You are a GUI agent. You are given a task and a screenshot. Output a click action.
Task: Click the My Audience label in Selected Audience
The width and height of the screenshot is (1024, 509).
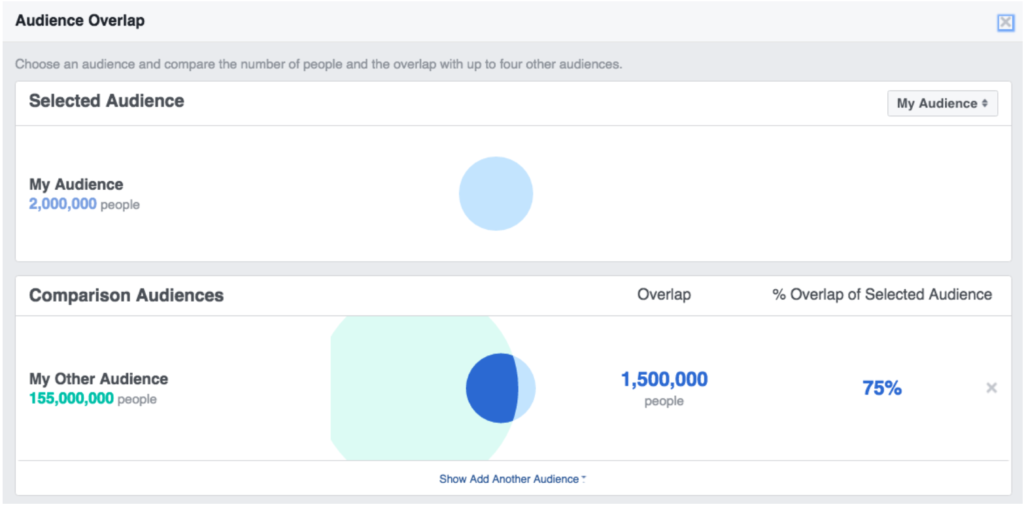click(76, 185)
